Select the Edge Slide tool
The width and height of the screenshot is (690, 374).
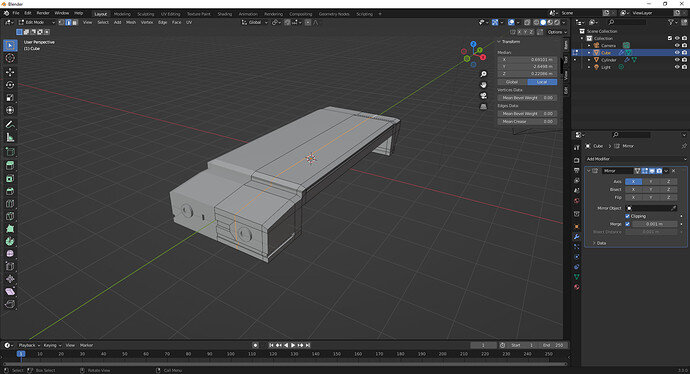click(10, 266)
